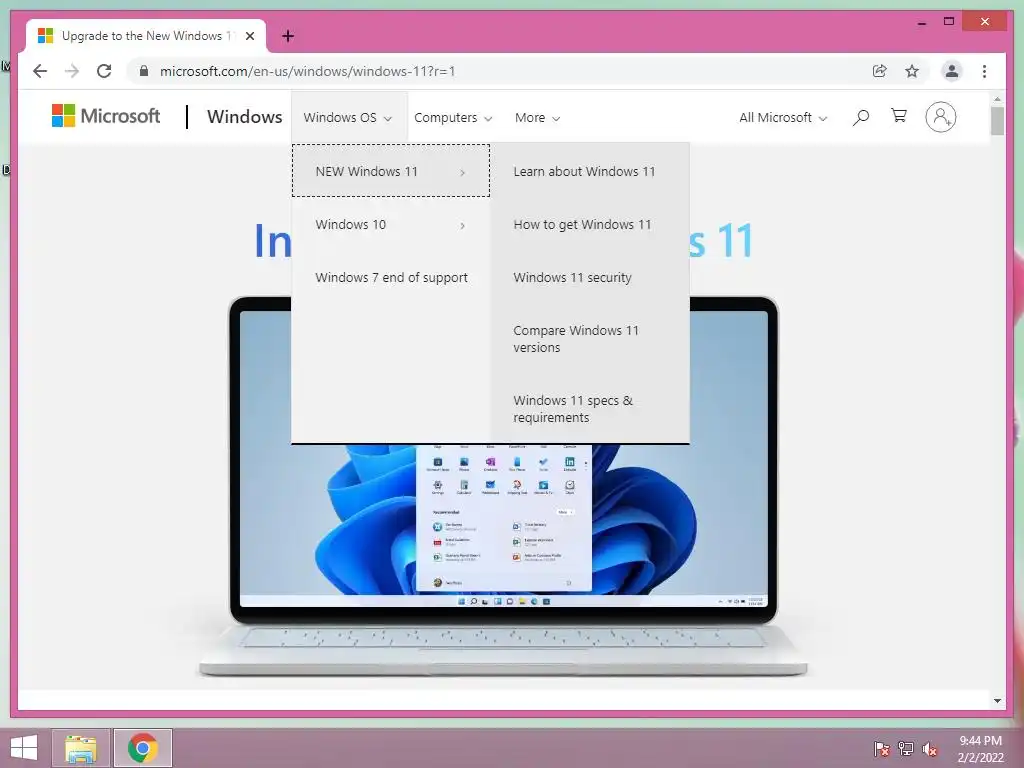Click the taskbar clock showing 9:44 PM
The width and height of the screenshot is (1024, 768).
pyautogui.click(x=980, y=748)
